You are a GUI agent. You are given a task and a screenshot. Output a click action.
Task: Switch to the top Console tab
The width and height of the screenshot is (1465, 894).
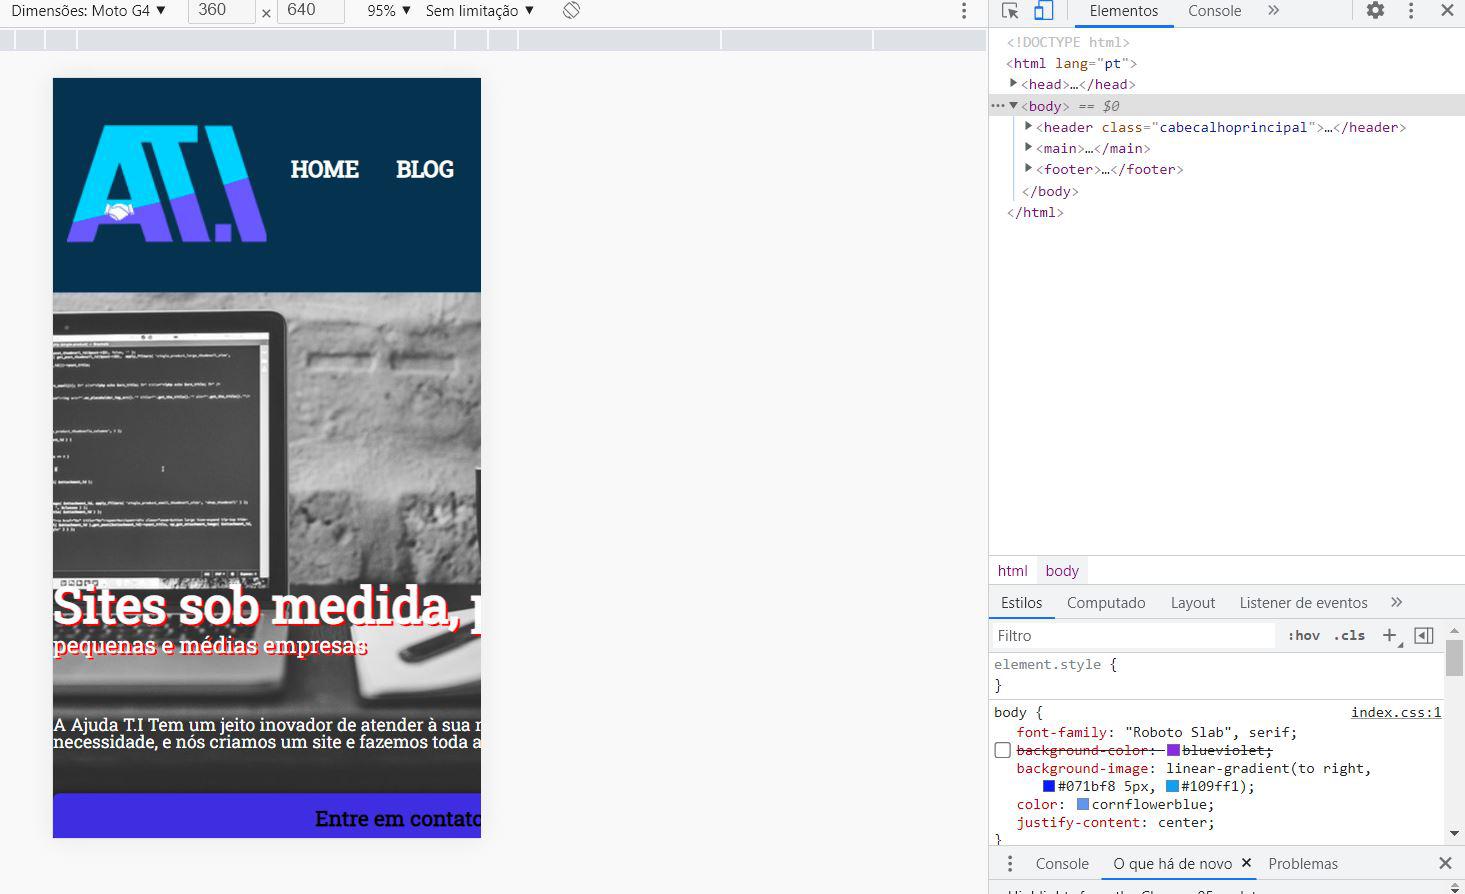pos(1215,11)
